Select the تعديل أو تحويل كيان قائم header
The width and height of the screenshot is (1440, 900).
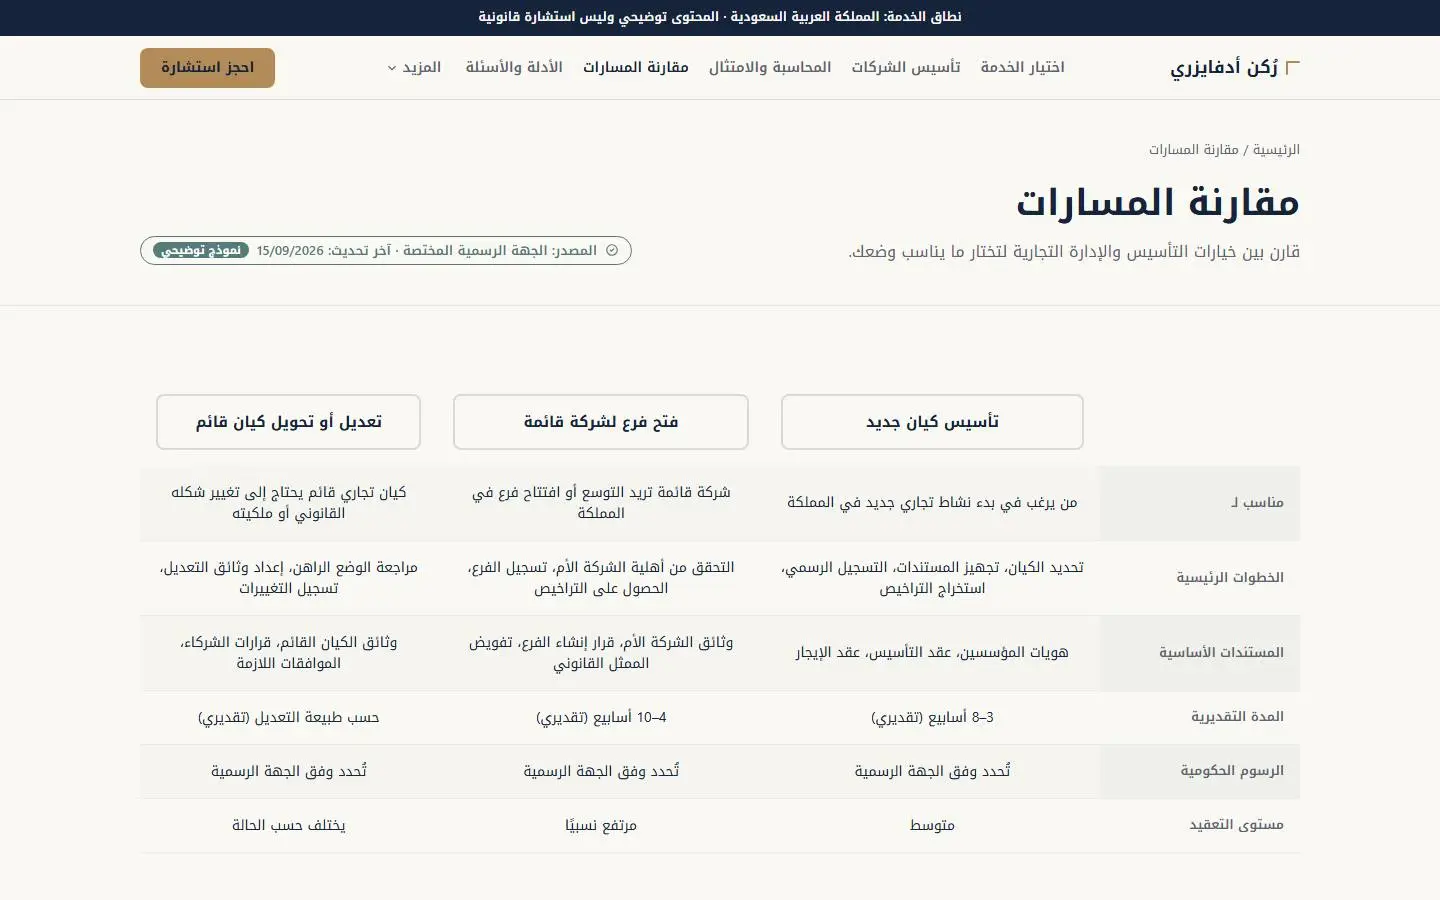288,422
